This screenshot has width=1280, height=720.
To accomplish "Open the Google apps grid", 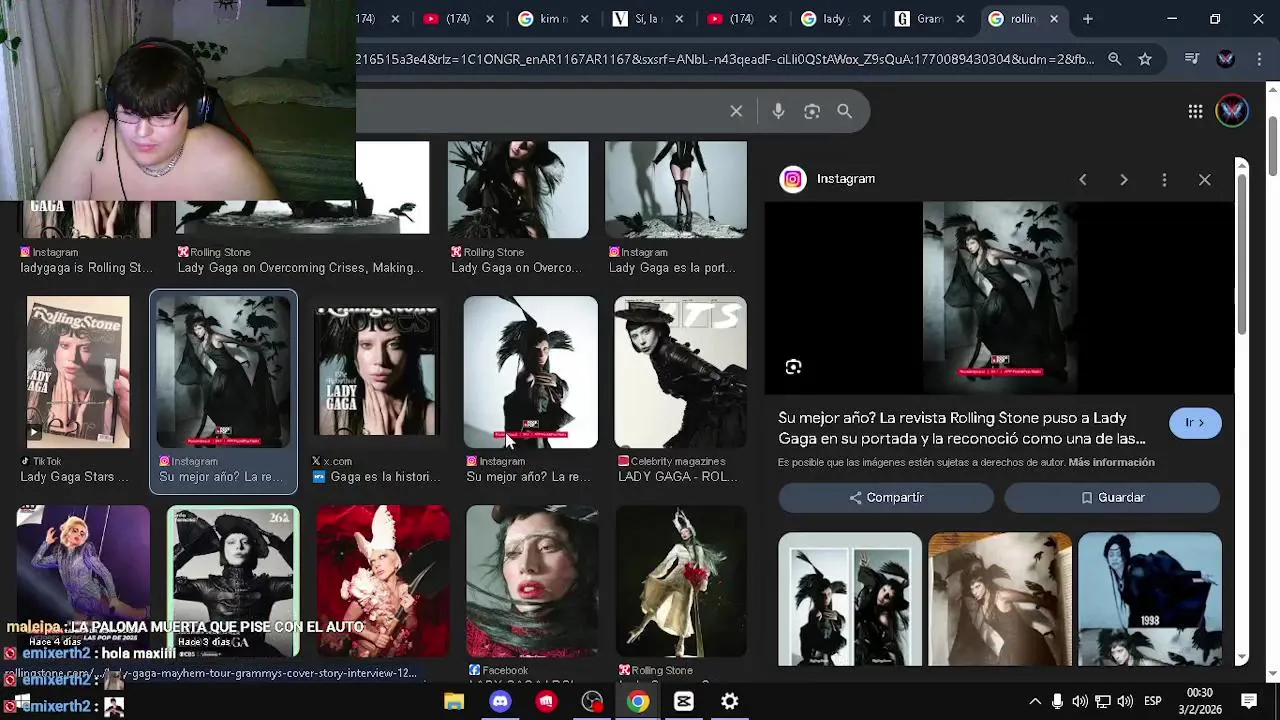I will click(1195, 111).
